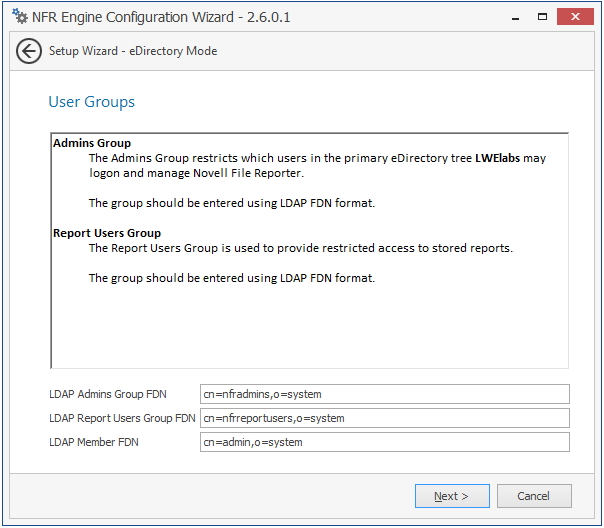Image resolution: width=604 pixels, height=528 pixels.
Task: Click the LDAP Report Users Group FDN field
Action: coord(384,418)
